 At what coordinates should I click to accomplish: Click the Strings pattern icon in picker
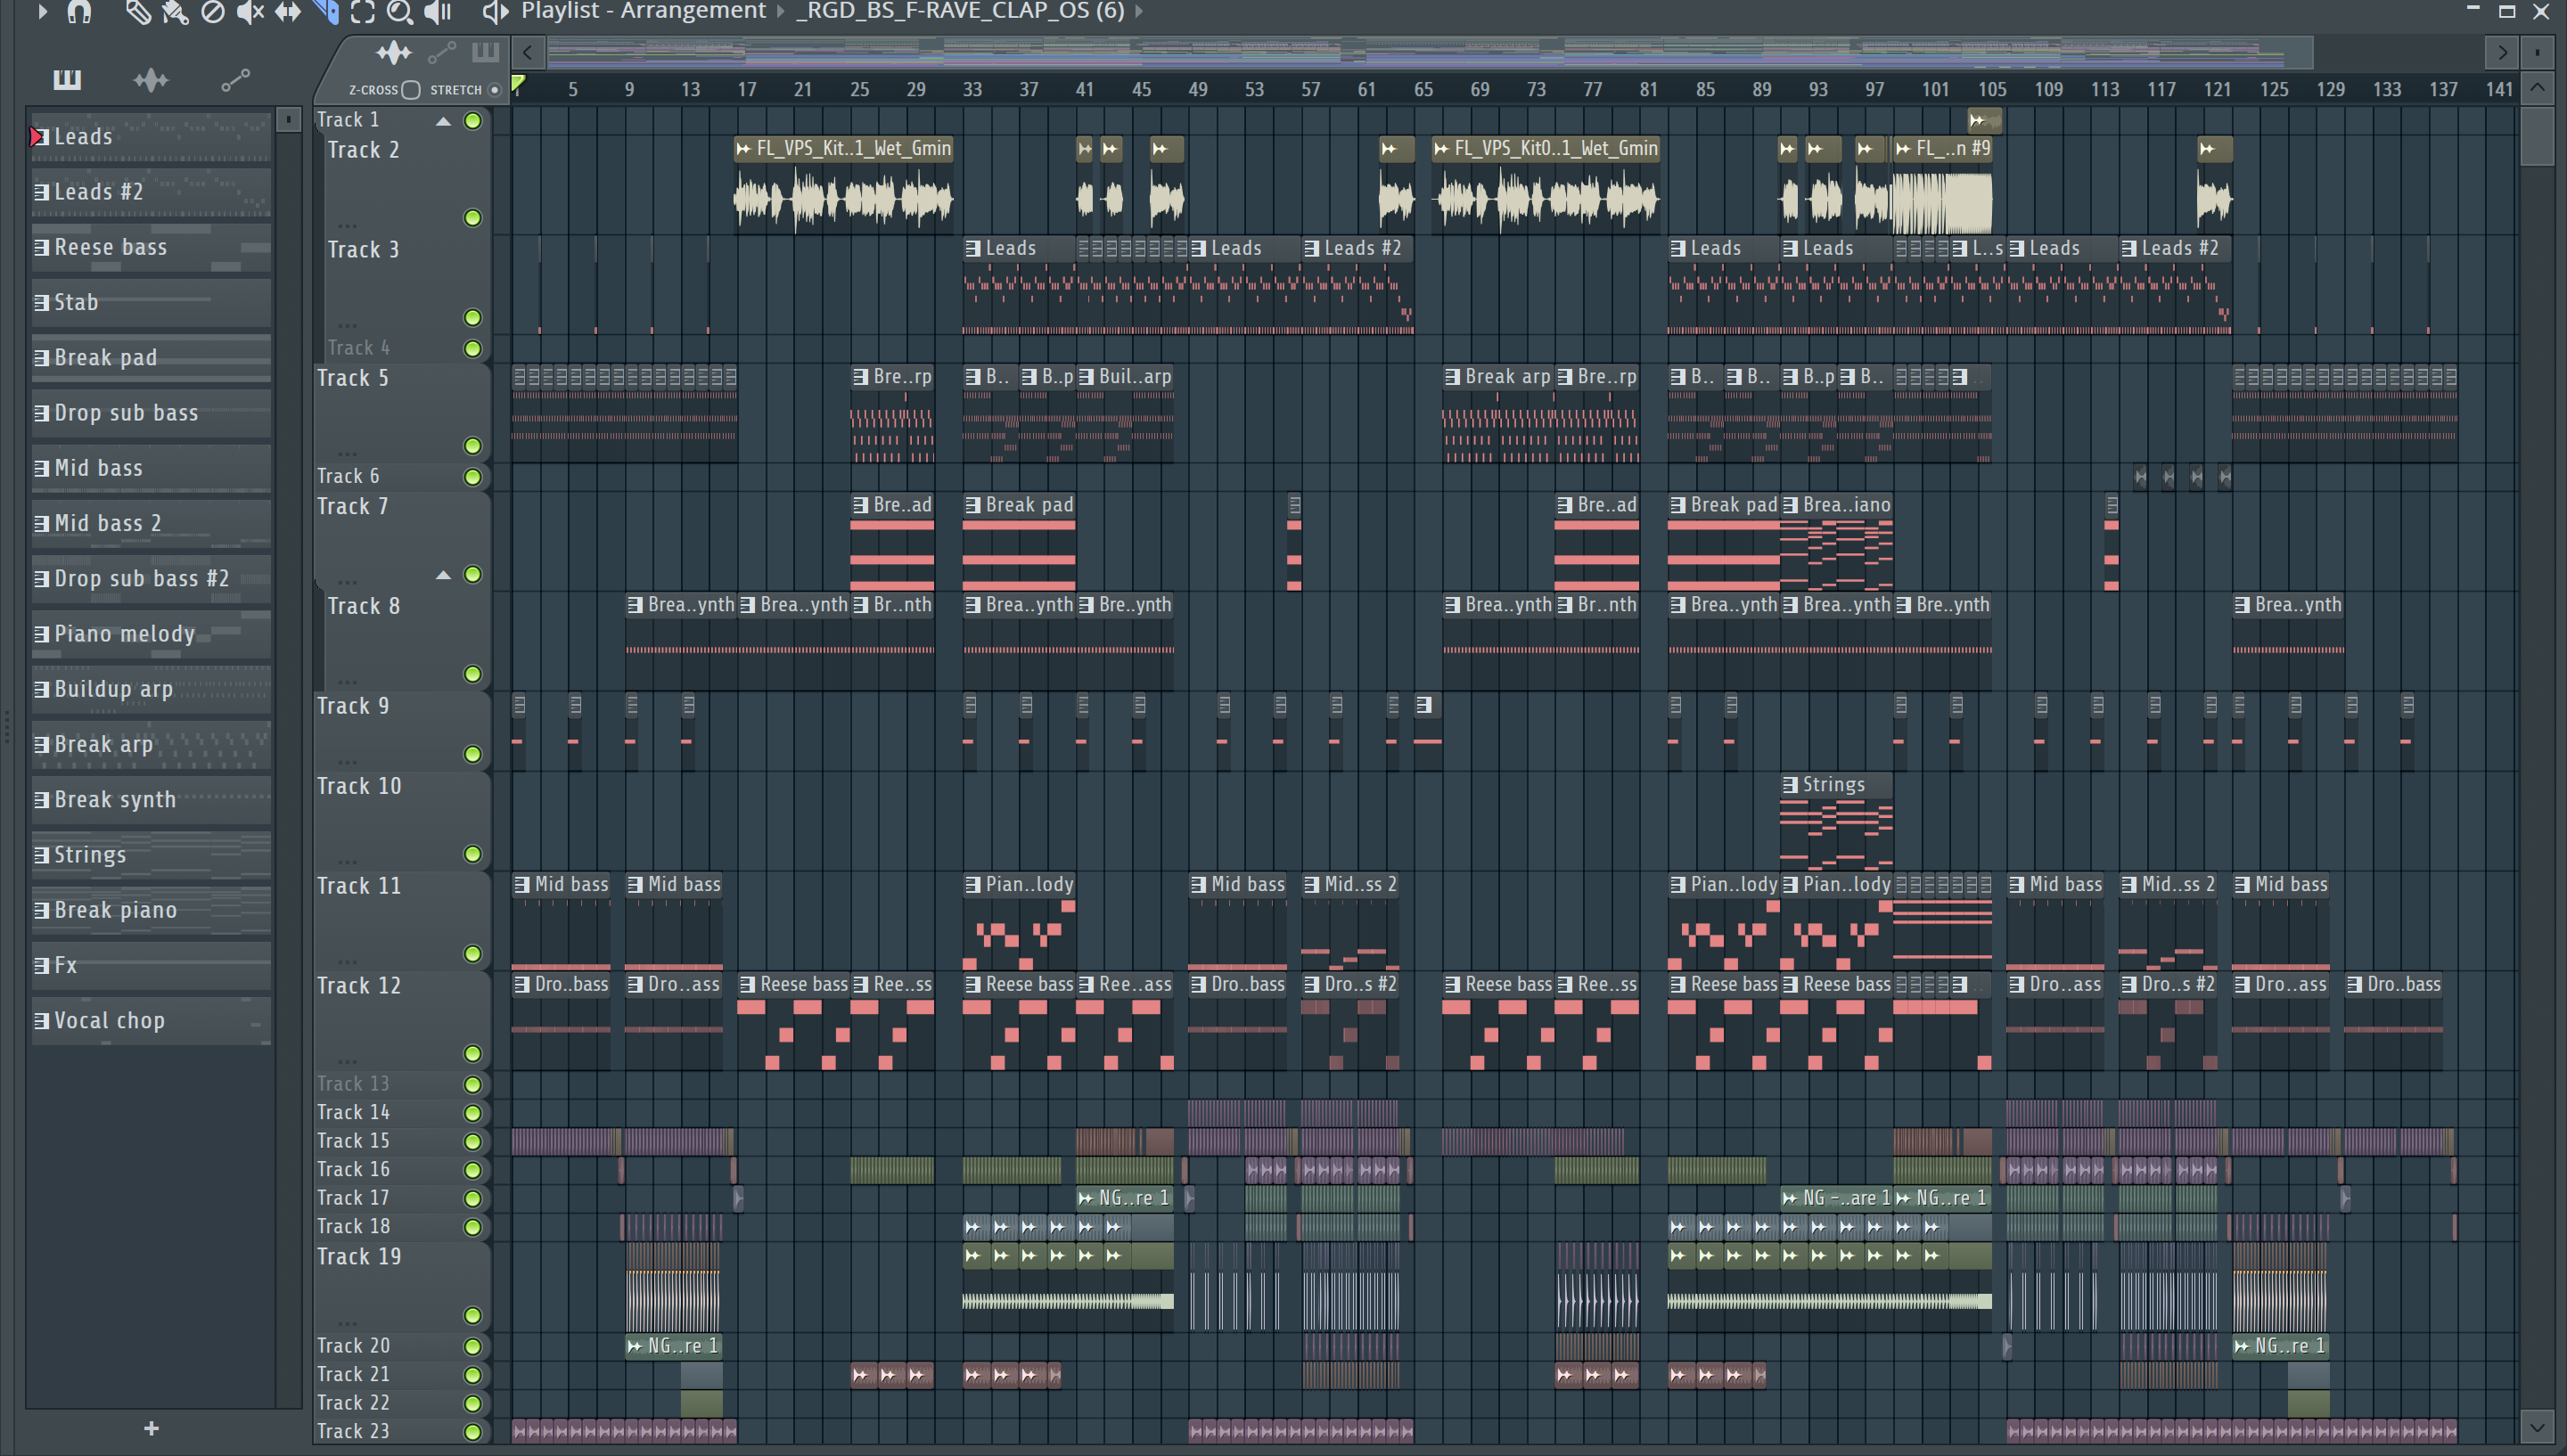click(41, 855)
